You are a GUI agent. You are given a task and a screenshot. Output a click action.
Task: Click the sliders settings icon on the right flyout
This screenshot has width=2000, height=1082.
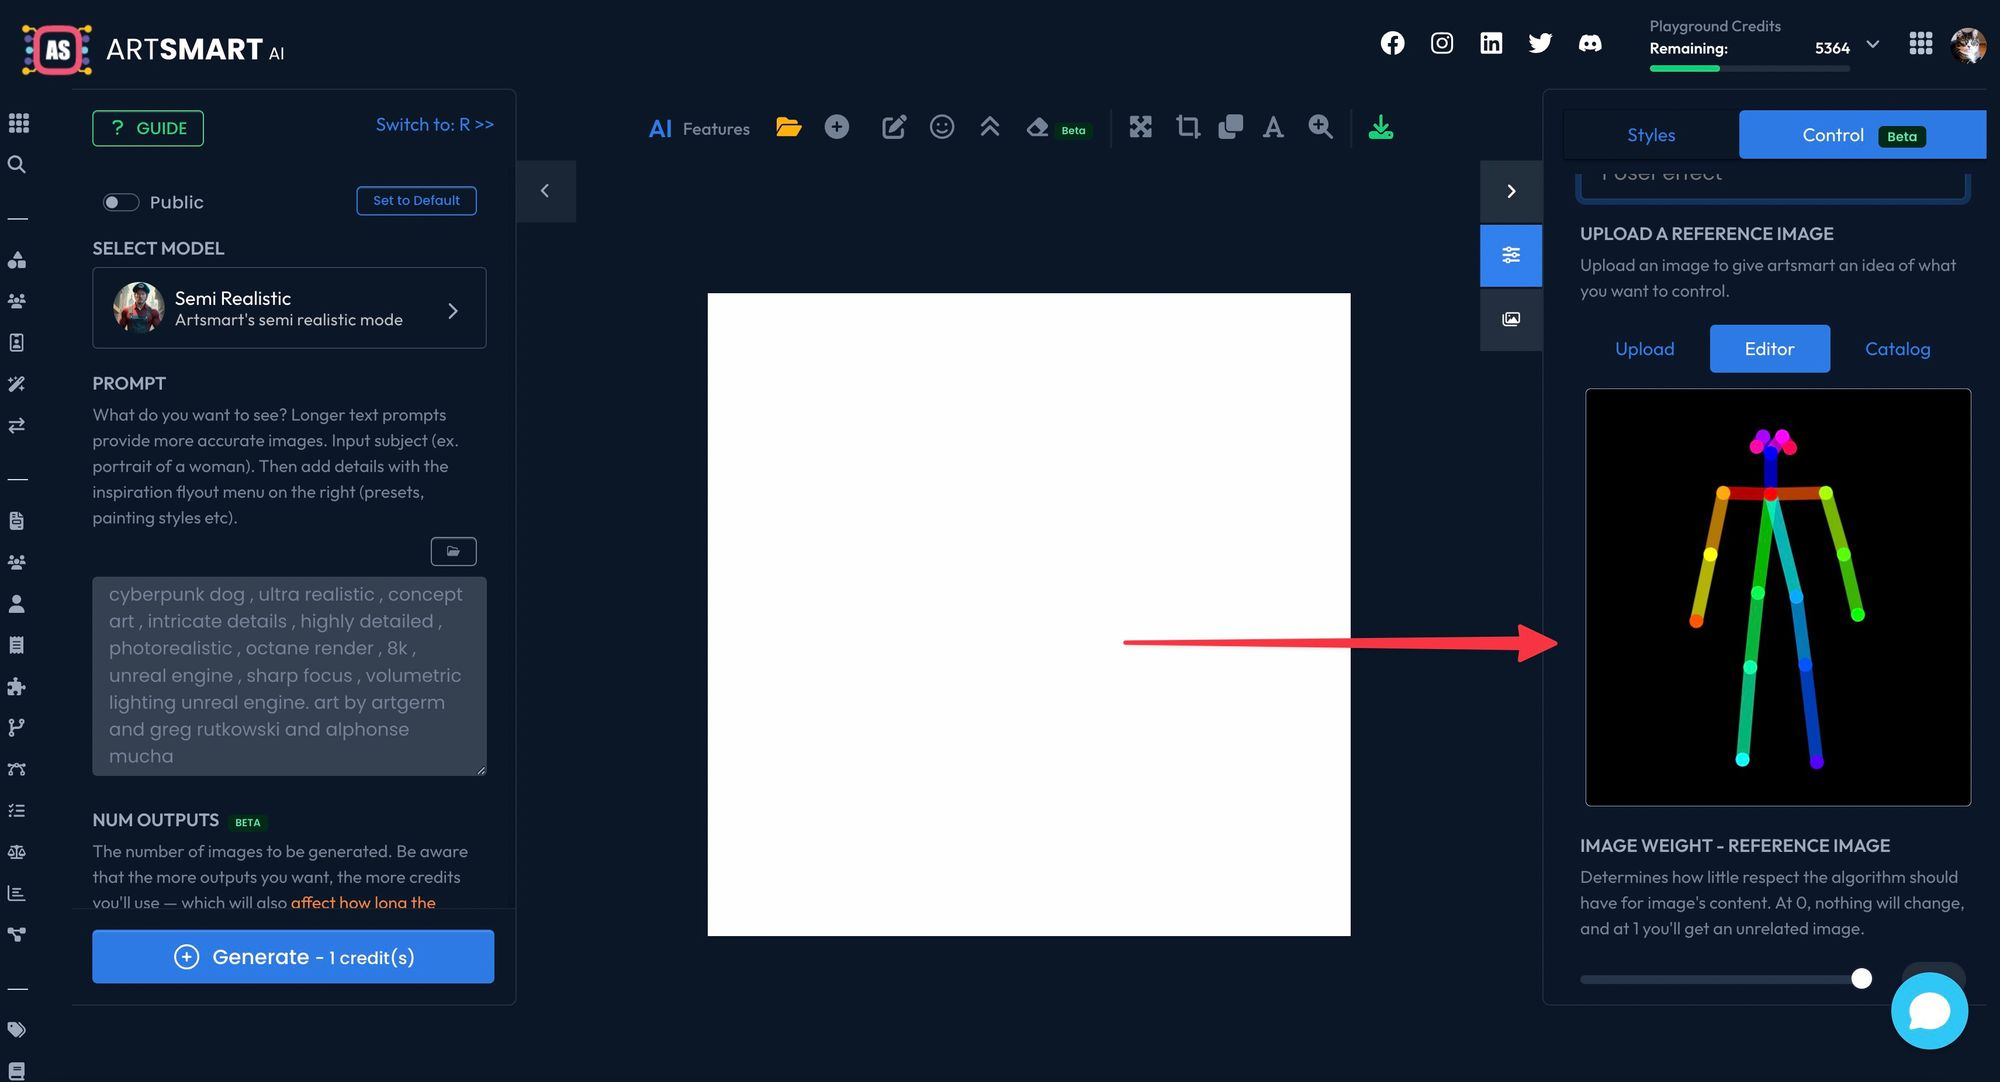point(1511,255)
